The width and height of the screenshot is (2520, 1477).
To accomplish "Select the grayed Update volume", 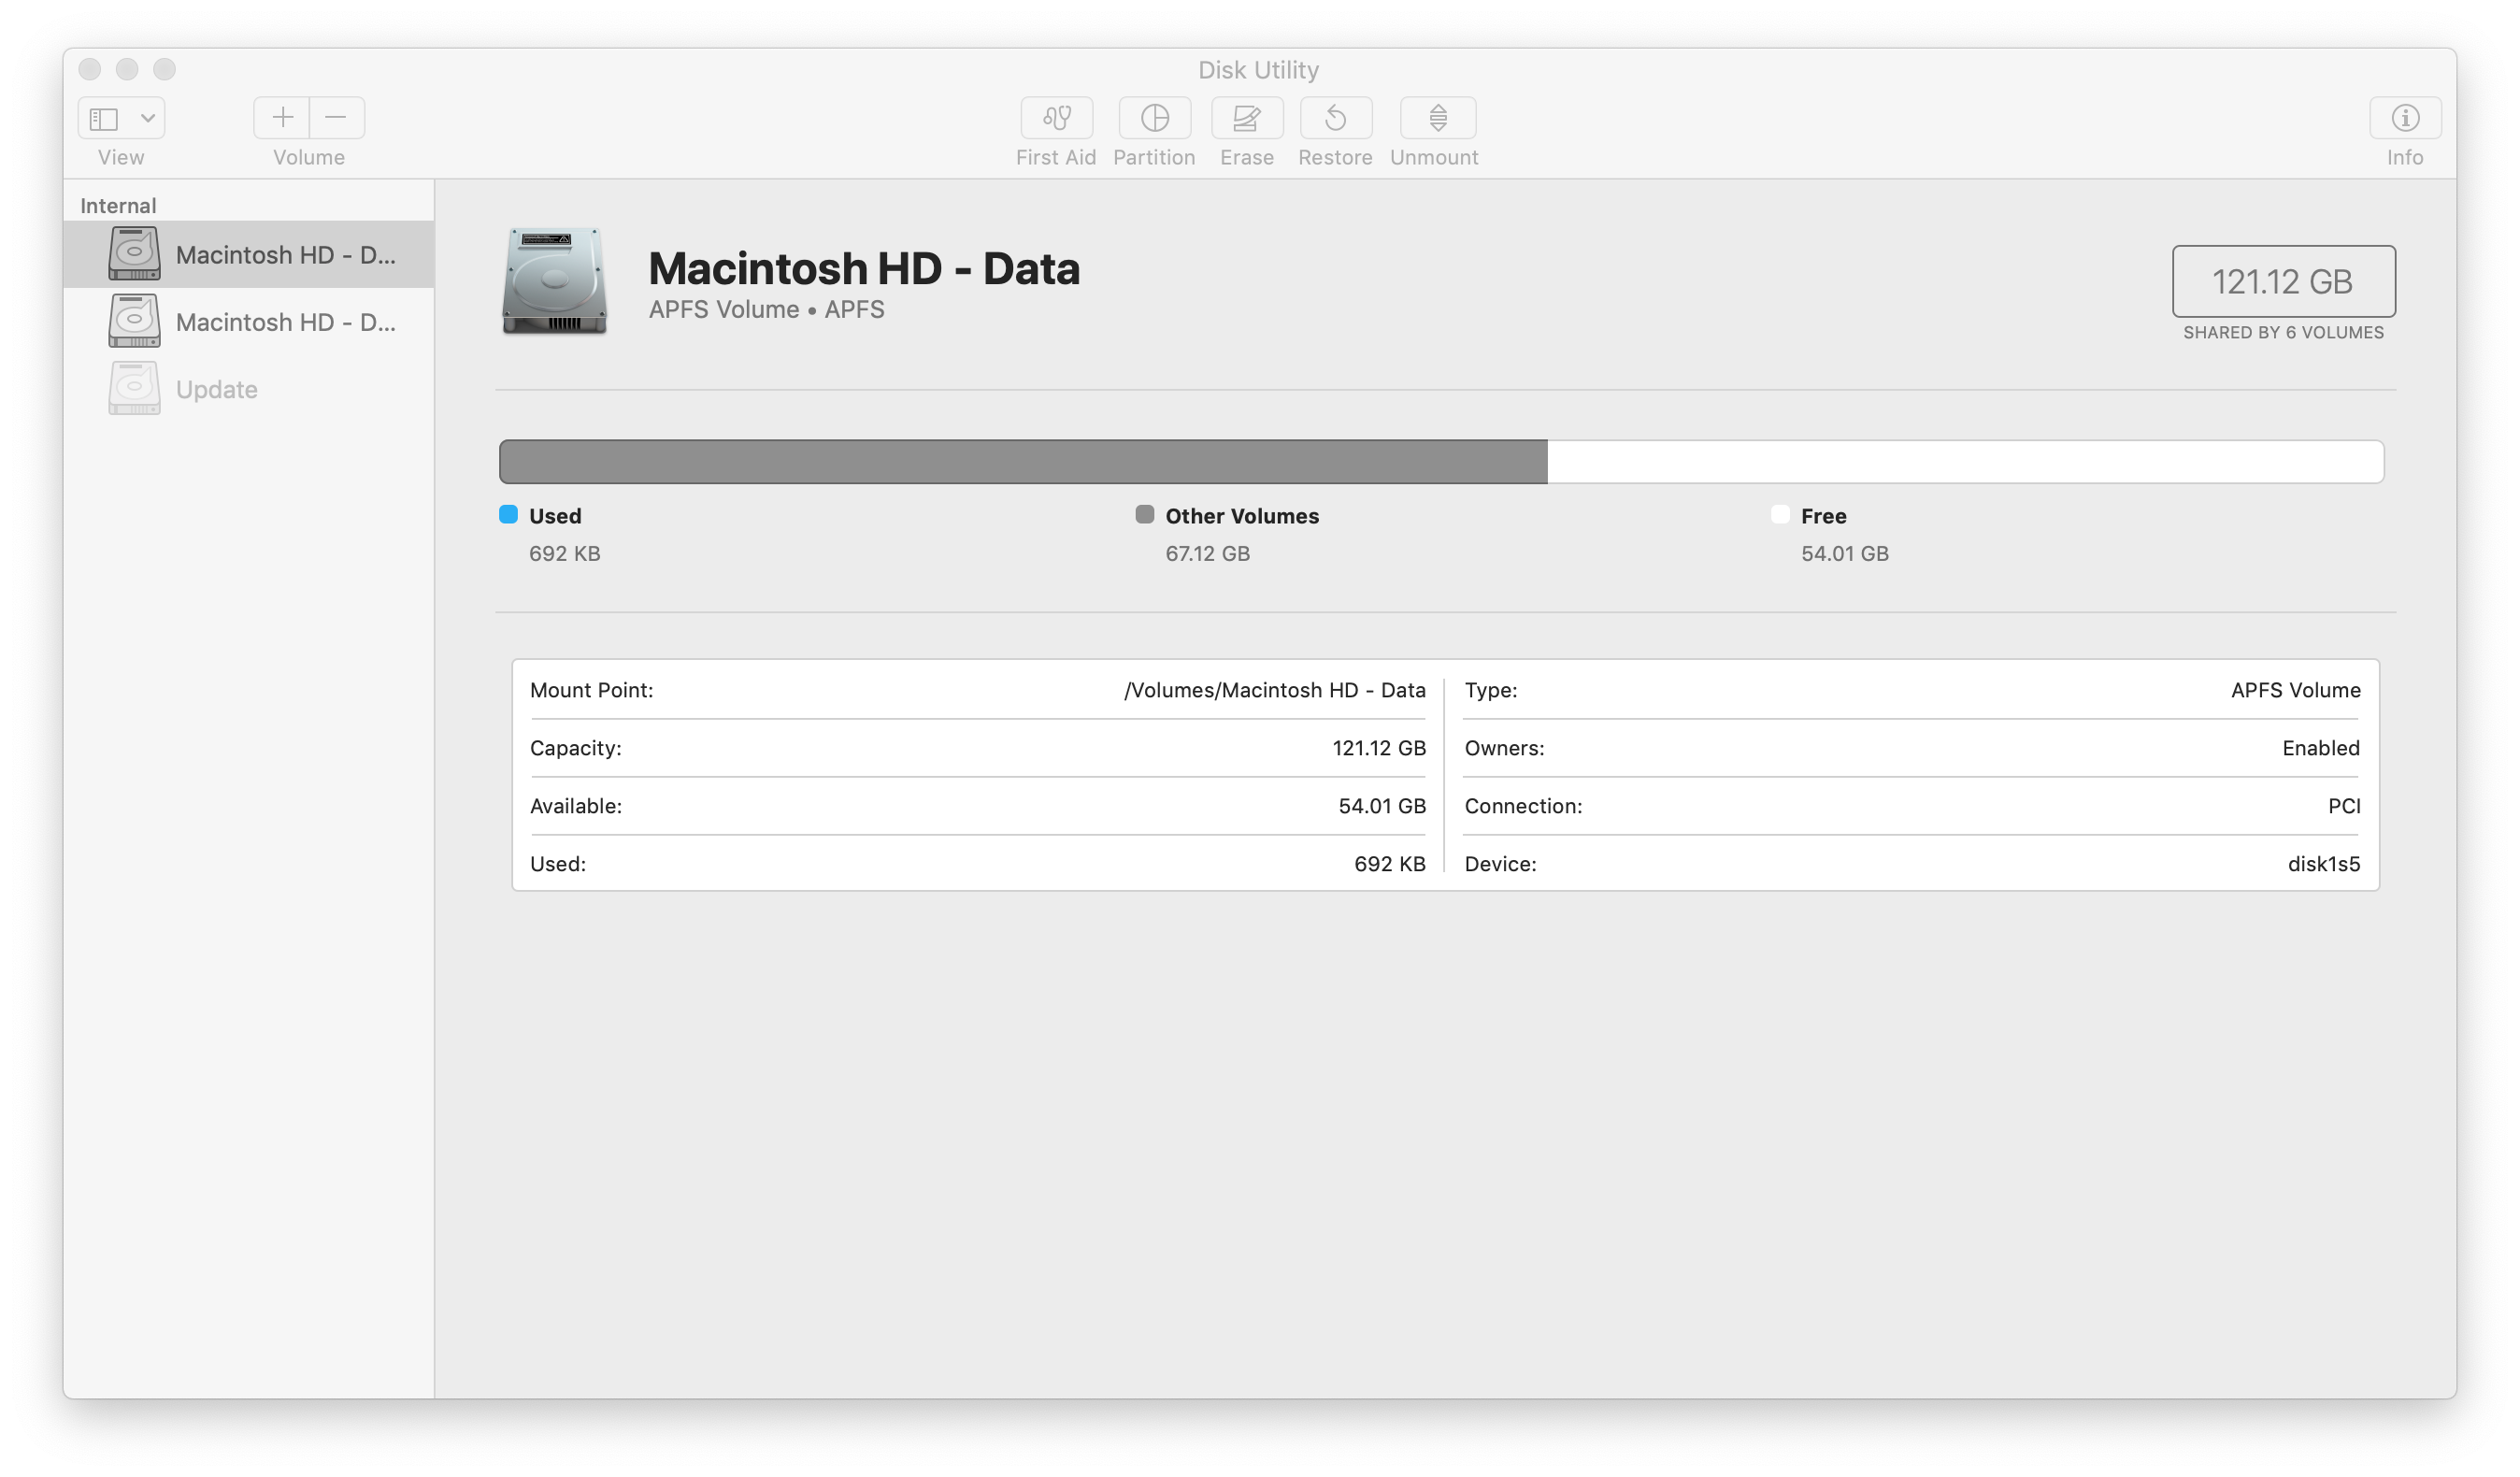I will point(216,389).
